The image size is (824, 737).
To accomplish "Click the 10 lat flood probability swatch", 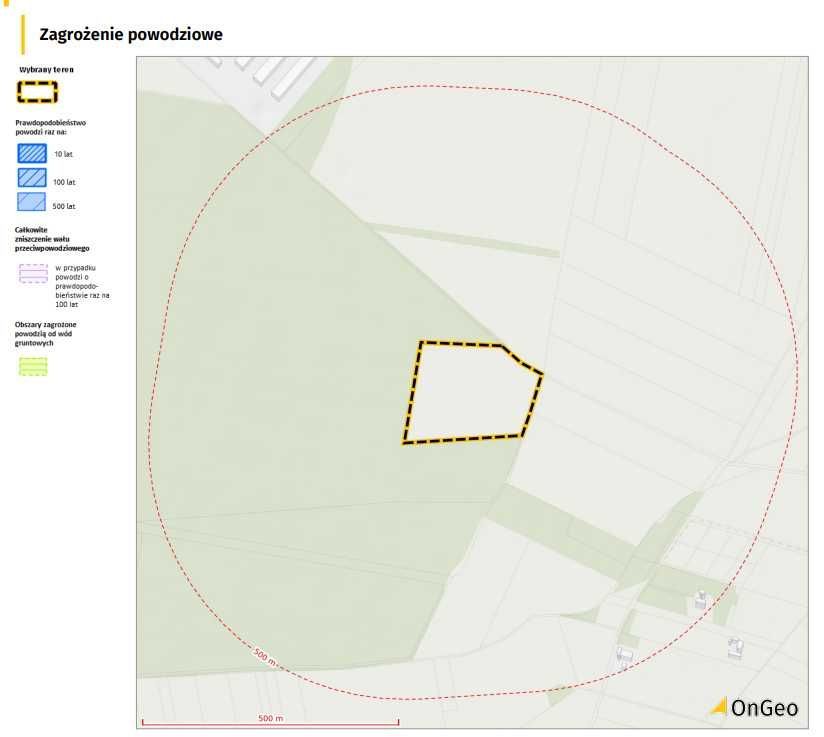I will (32, 153).
